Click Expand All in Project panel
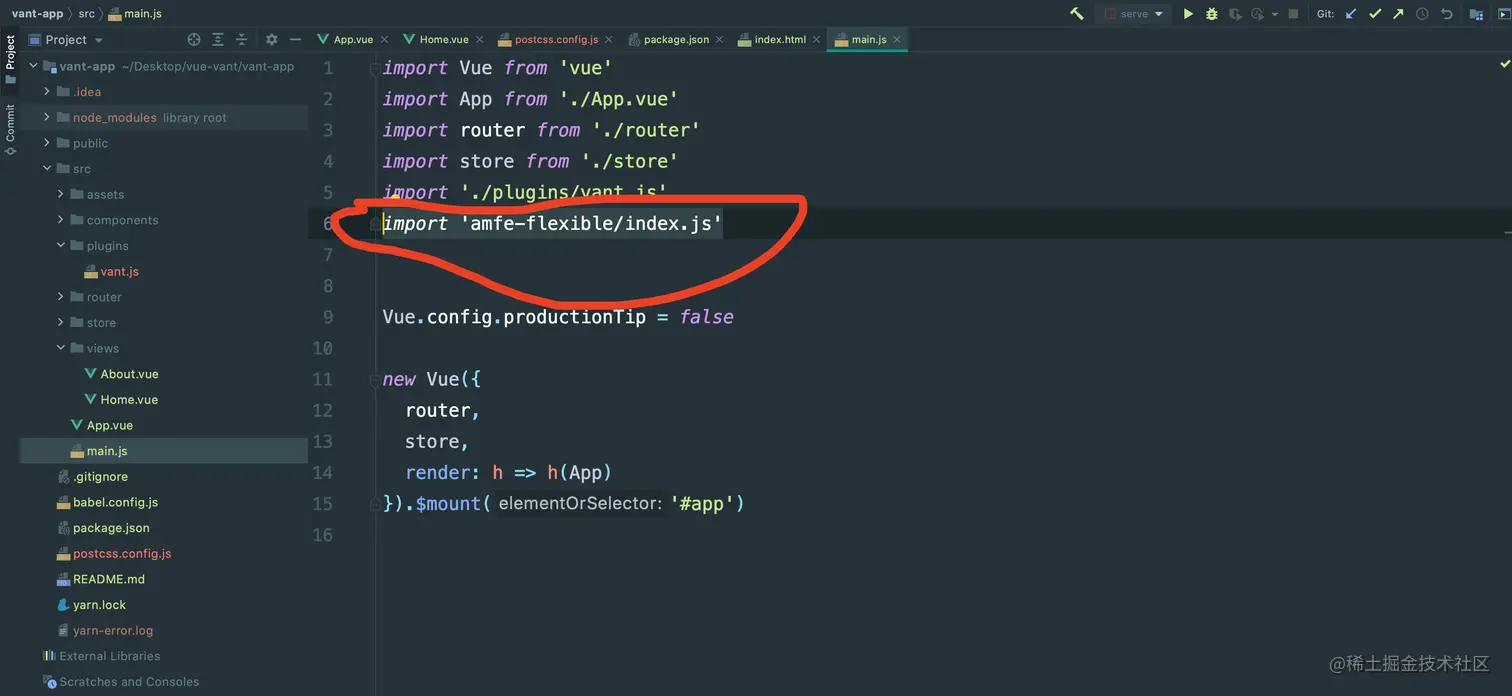The image size is (1512, 696). tap(218, 40)
